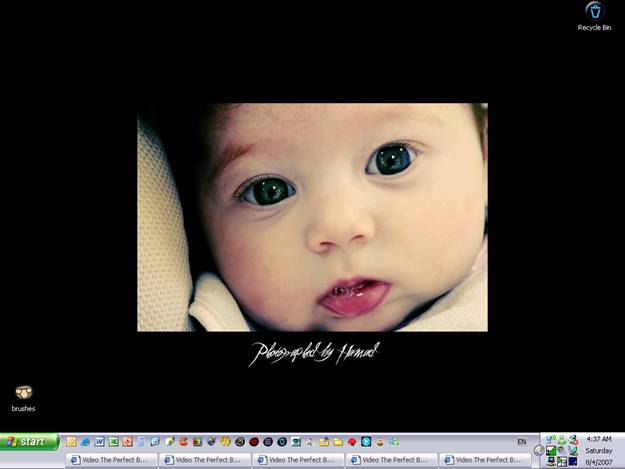Click the red circle C Quick Launch icon
This screenshot has width=625, height=469.
[183, 442]
